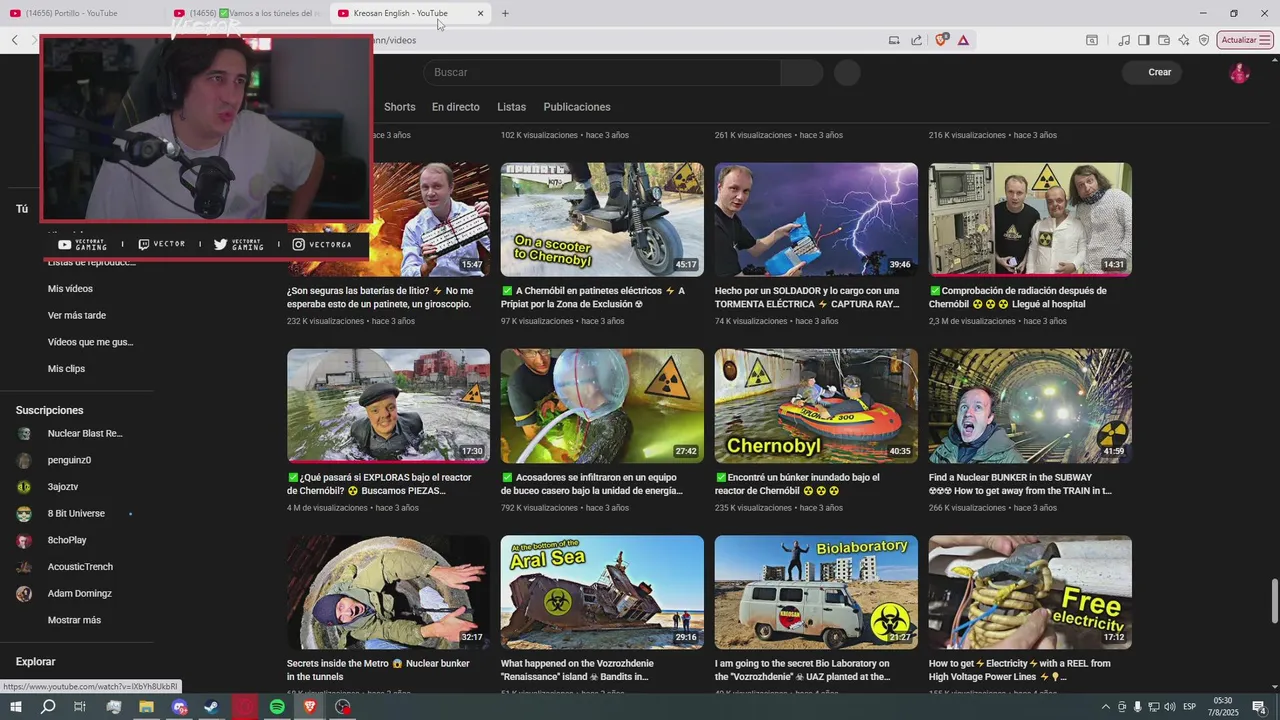This screenshot has height=720, width=1280.
Task: Open YouTube account avatar menu
Action: click(1239, 72)
